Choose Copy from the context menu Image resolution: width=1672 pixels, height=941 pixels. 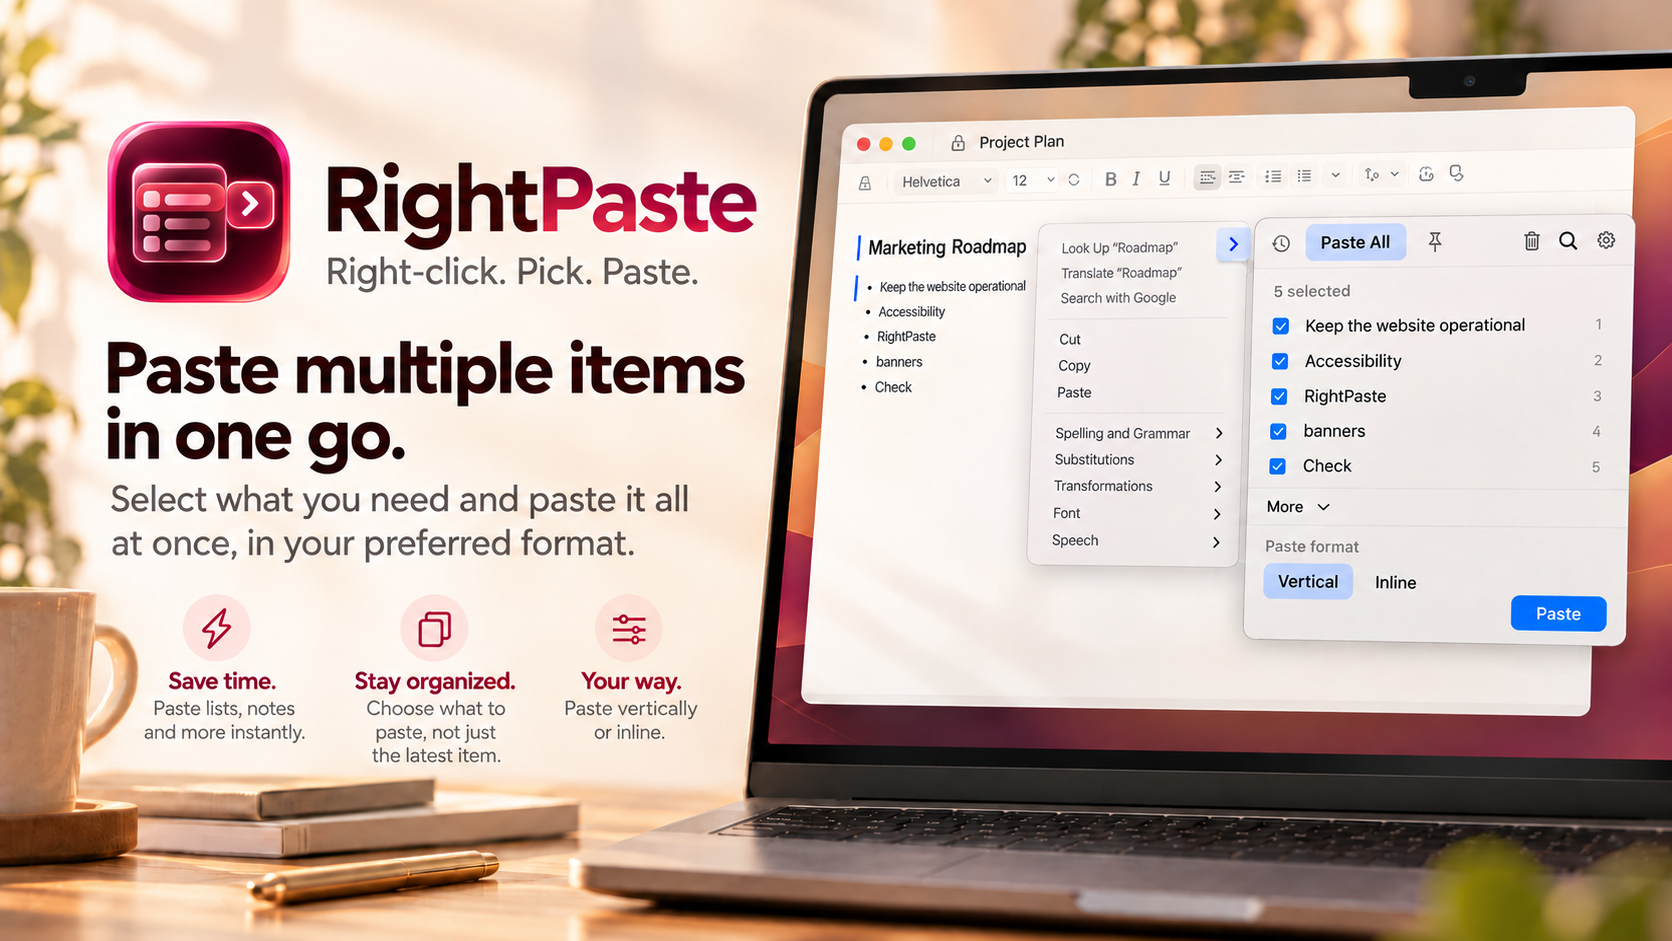point(1074,366)
